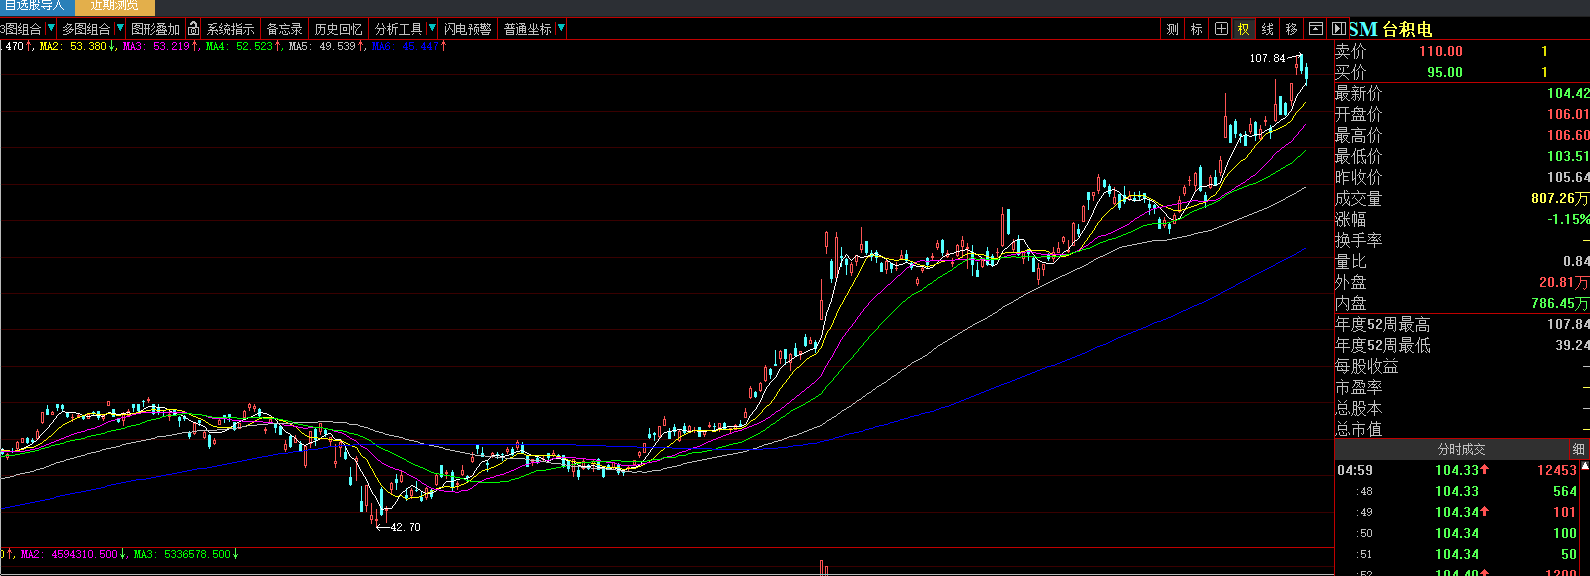Viewport: 1590px width, 576px height.
Task: Click the lock icon beside 图形叠加
Action: (x=193, y=29)
